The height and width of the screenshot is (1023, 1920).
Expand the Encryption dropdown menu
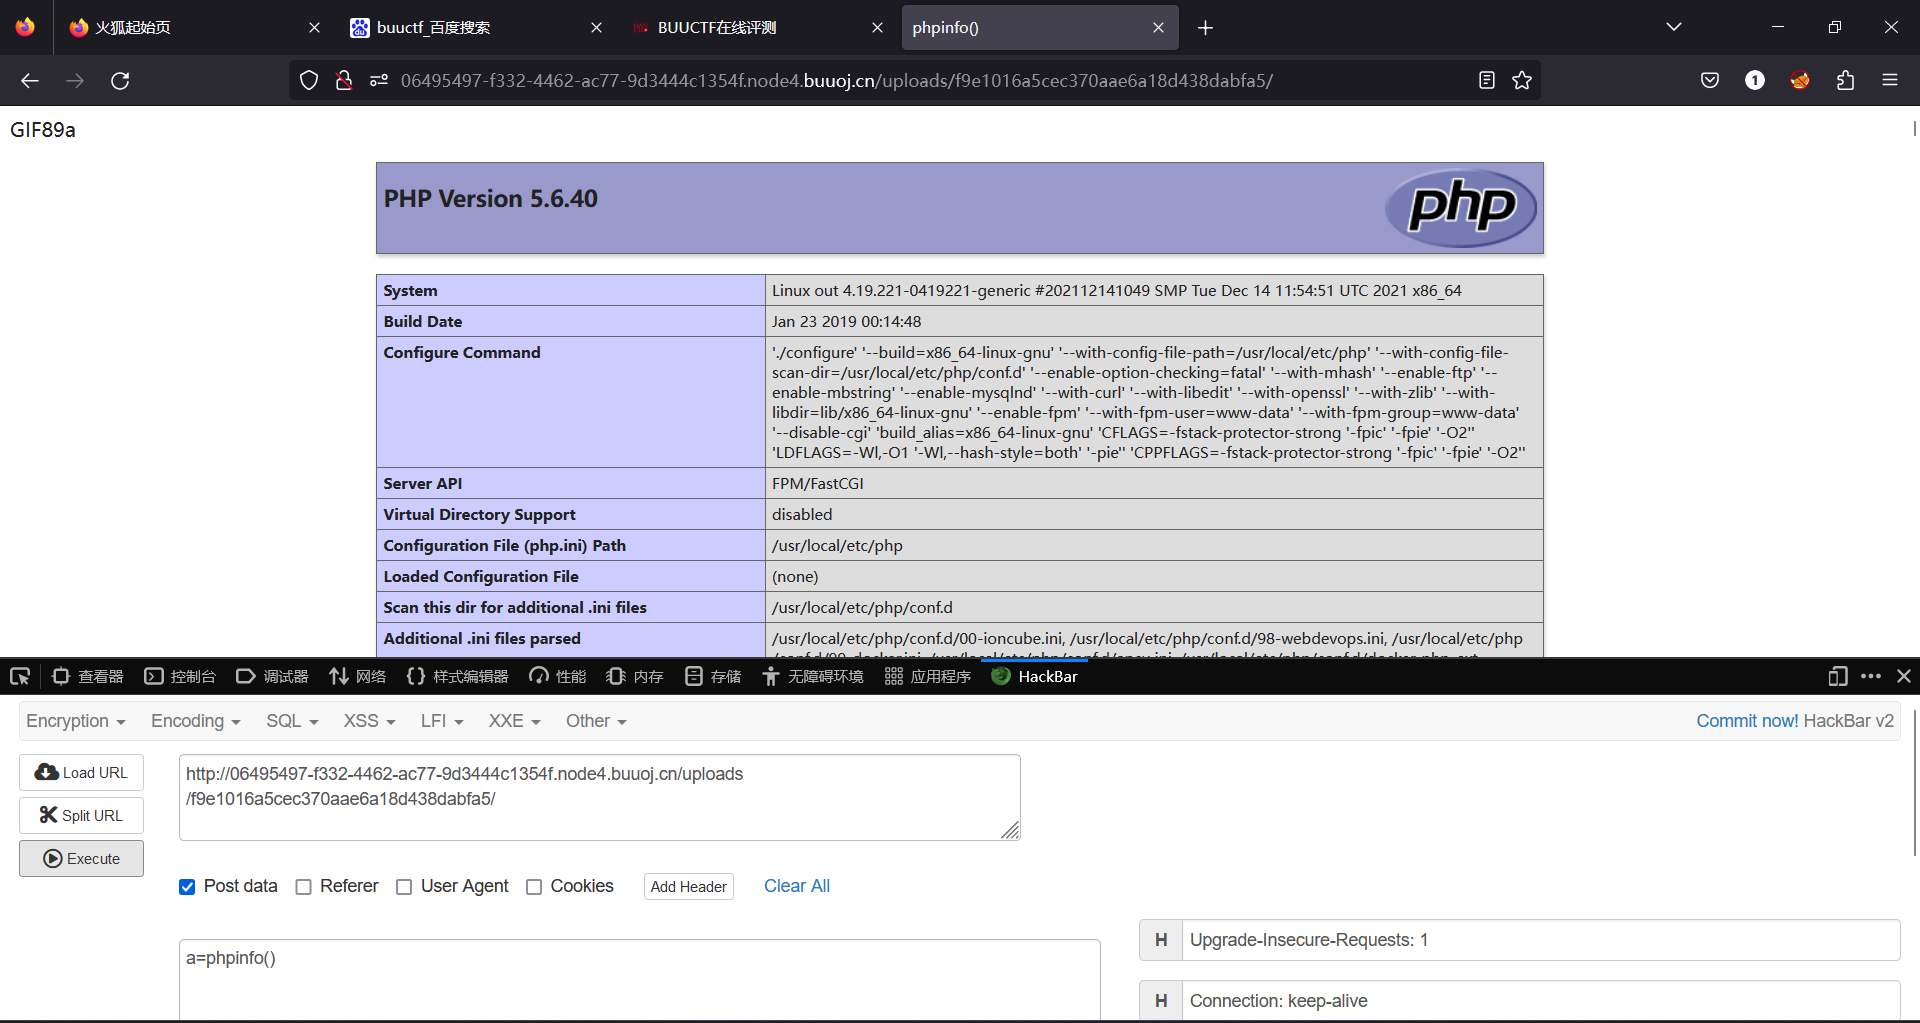click(x=75, y=721)
